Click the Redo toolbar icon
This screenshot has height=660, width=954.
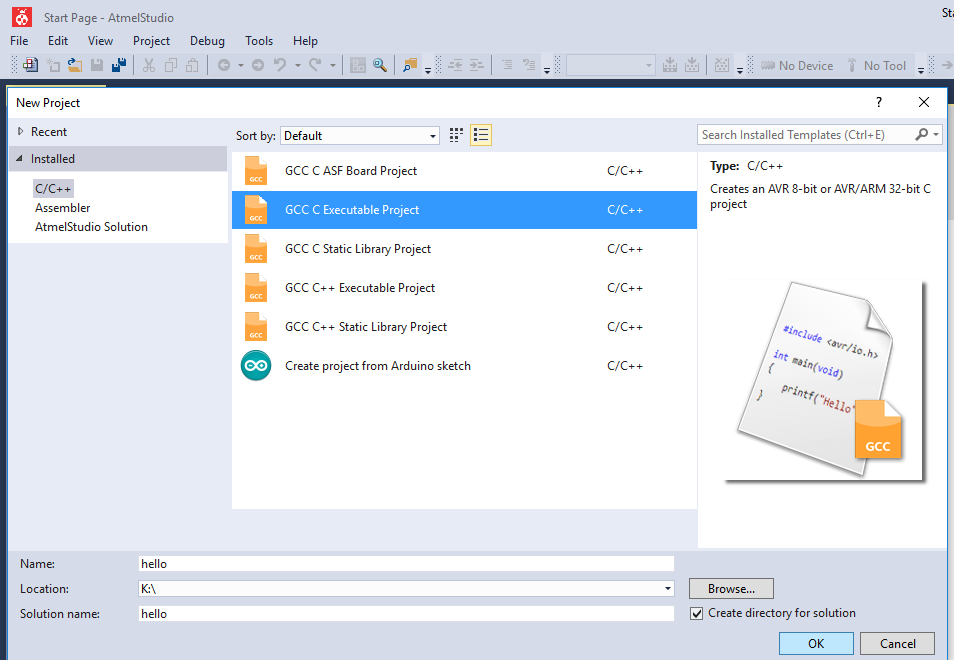pos(315,65)
